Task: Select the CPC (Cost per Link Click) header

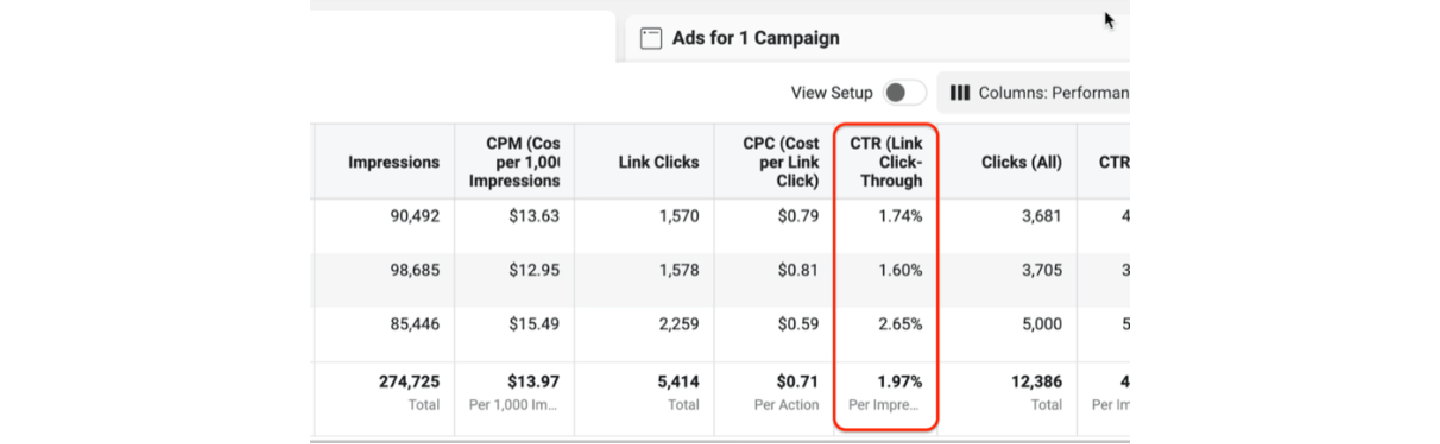Action: click(x=782, y=162)
